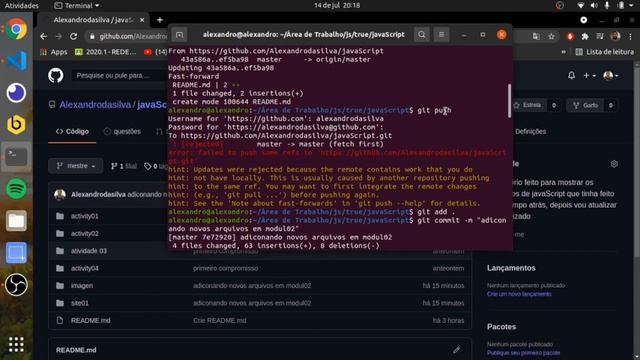Launch Visual Studio Code from dock
Viewport: 640px width, 360px height.
point(16,61)
